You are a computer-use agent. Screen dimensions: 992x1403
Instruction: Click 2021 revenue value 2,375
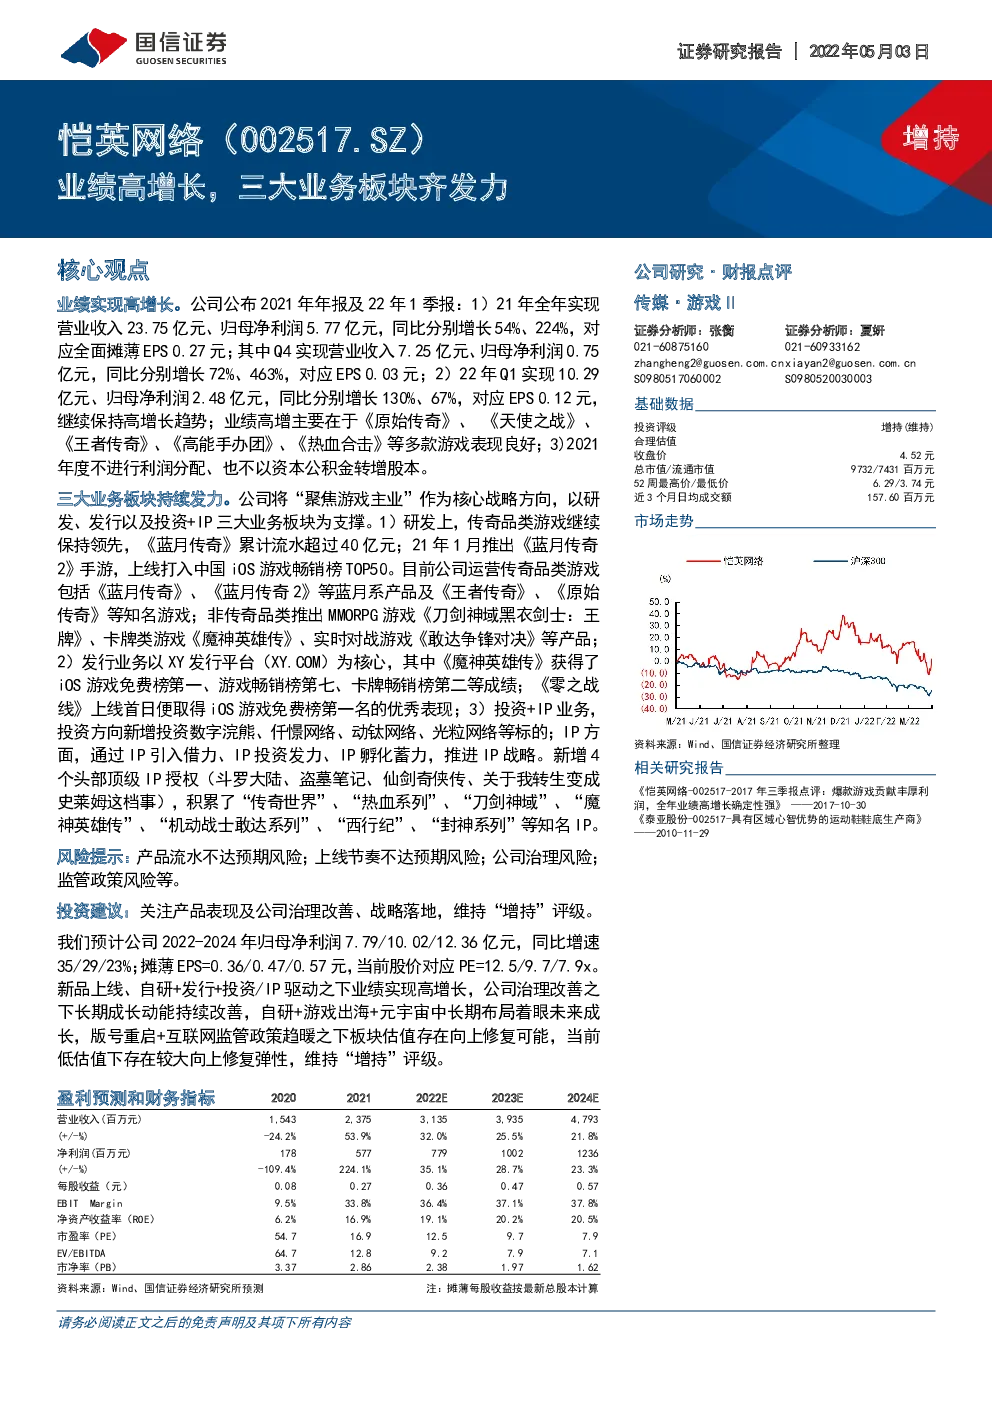coord(358,1120)
